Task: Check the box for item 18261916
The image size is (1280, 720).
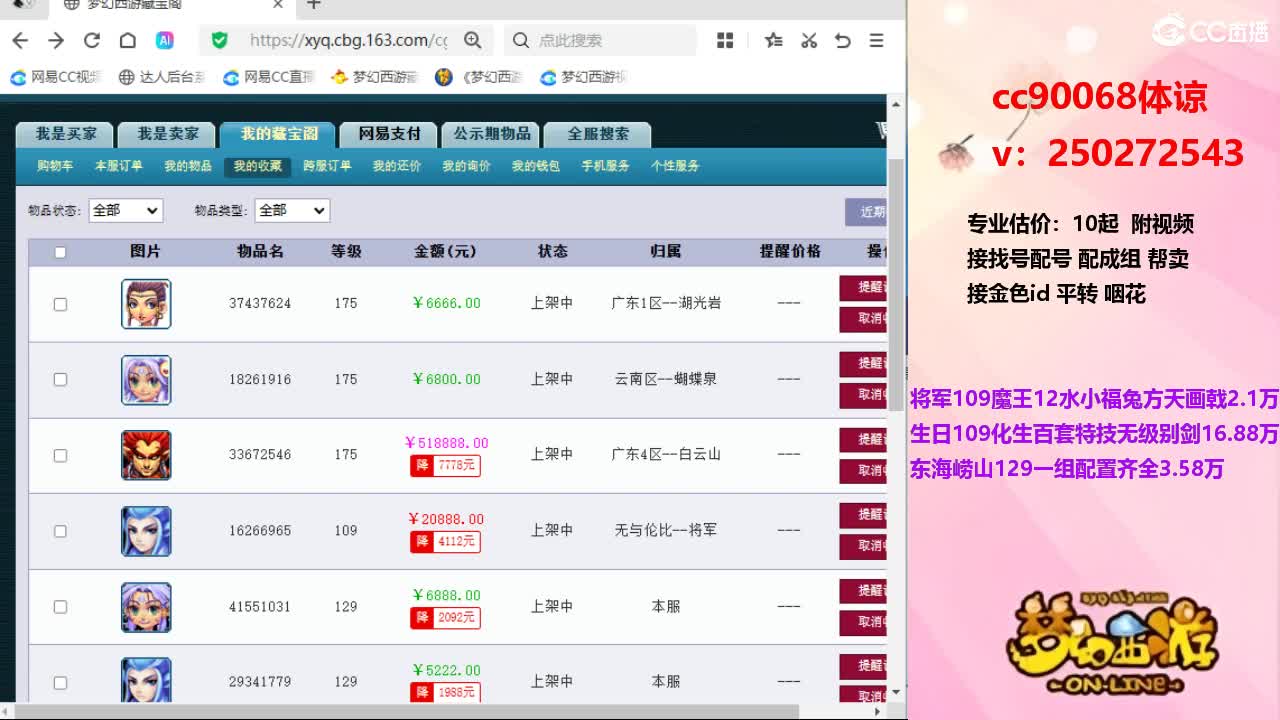Action: tap(60, 379)
